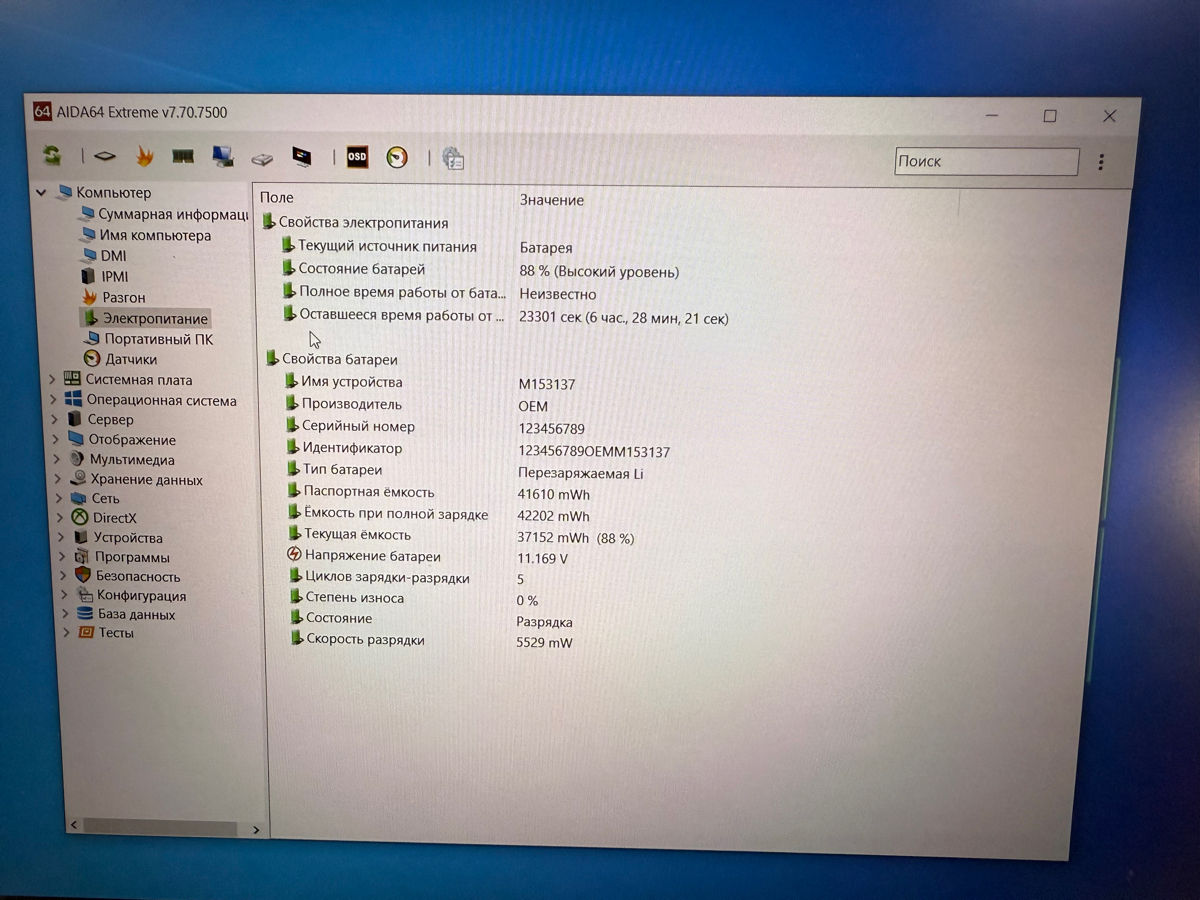Open the OSD panel toolbar icon
Viewport: 1200px width, 900px height.
[x=357, y=157]
